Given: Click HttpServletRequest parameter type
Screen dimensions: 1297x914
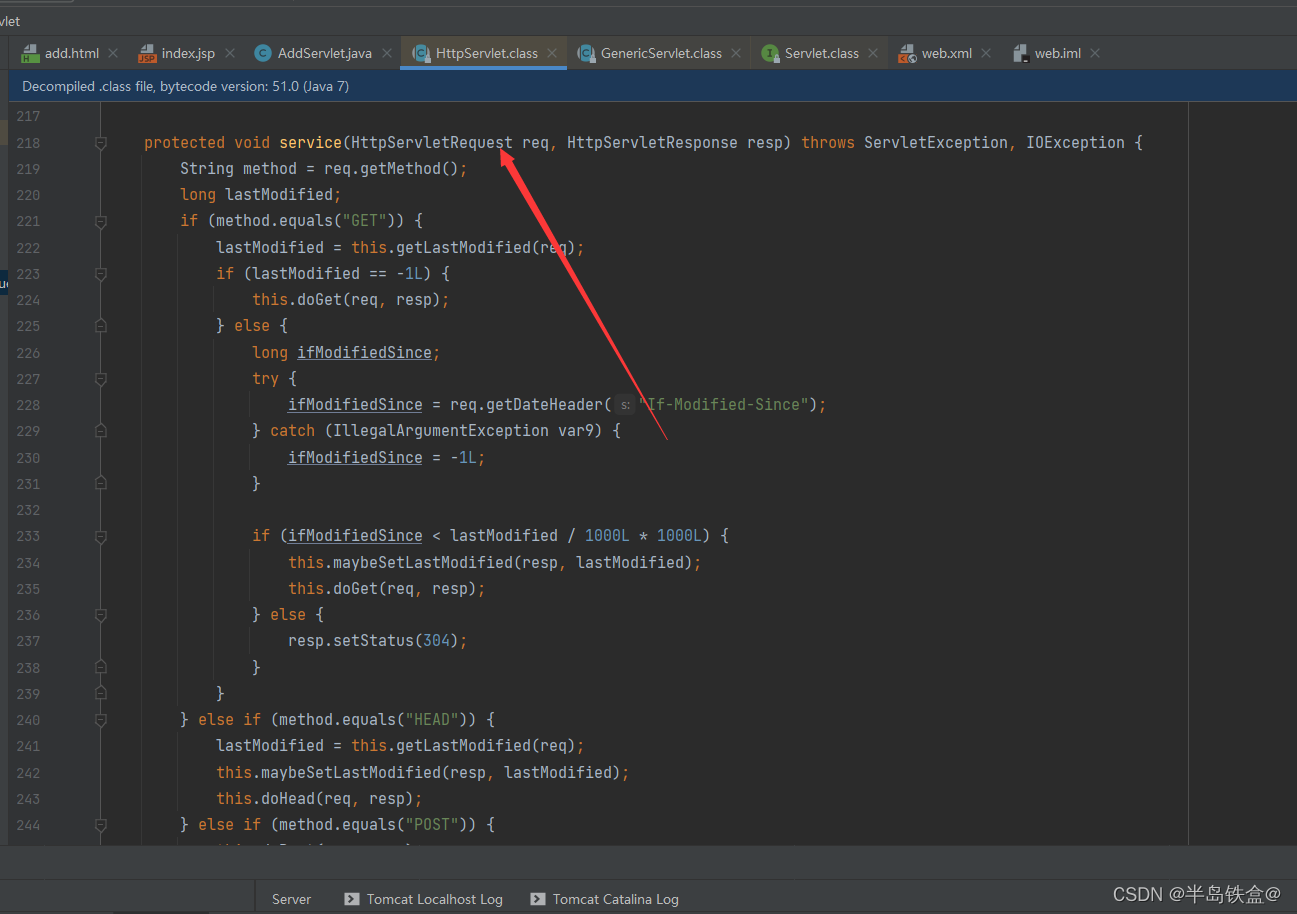Looking at the screenshot, I should click(432, 142).
